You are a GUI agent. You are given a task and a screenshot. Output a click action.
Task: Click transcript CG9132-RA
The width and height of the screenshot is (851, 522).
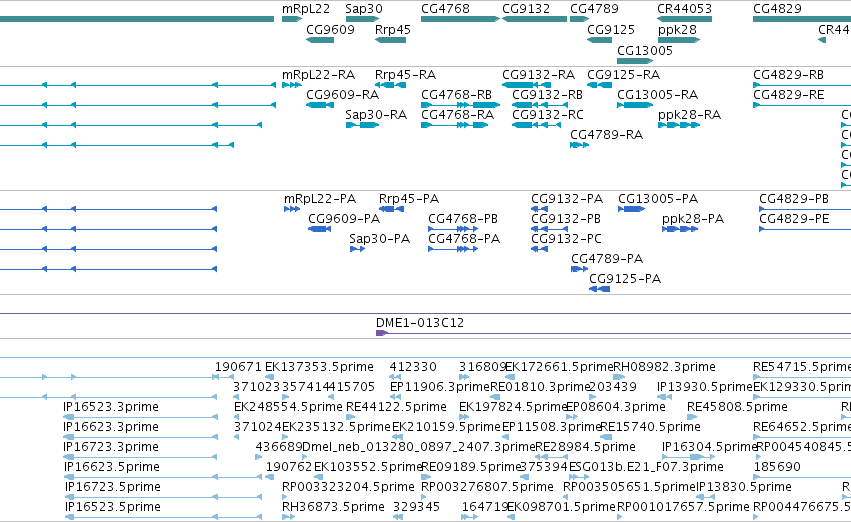click(x=526, y=85)
